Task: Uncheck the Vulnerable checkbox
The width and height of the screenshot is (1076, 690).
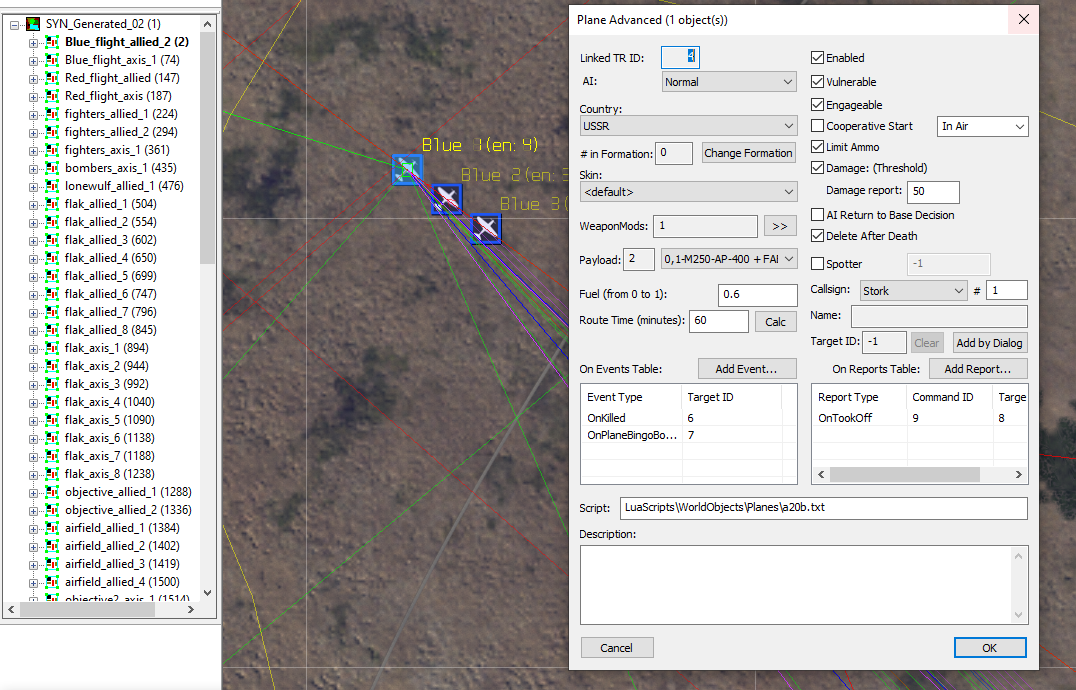Action: pyautogui.click(x=817, y=82)
